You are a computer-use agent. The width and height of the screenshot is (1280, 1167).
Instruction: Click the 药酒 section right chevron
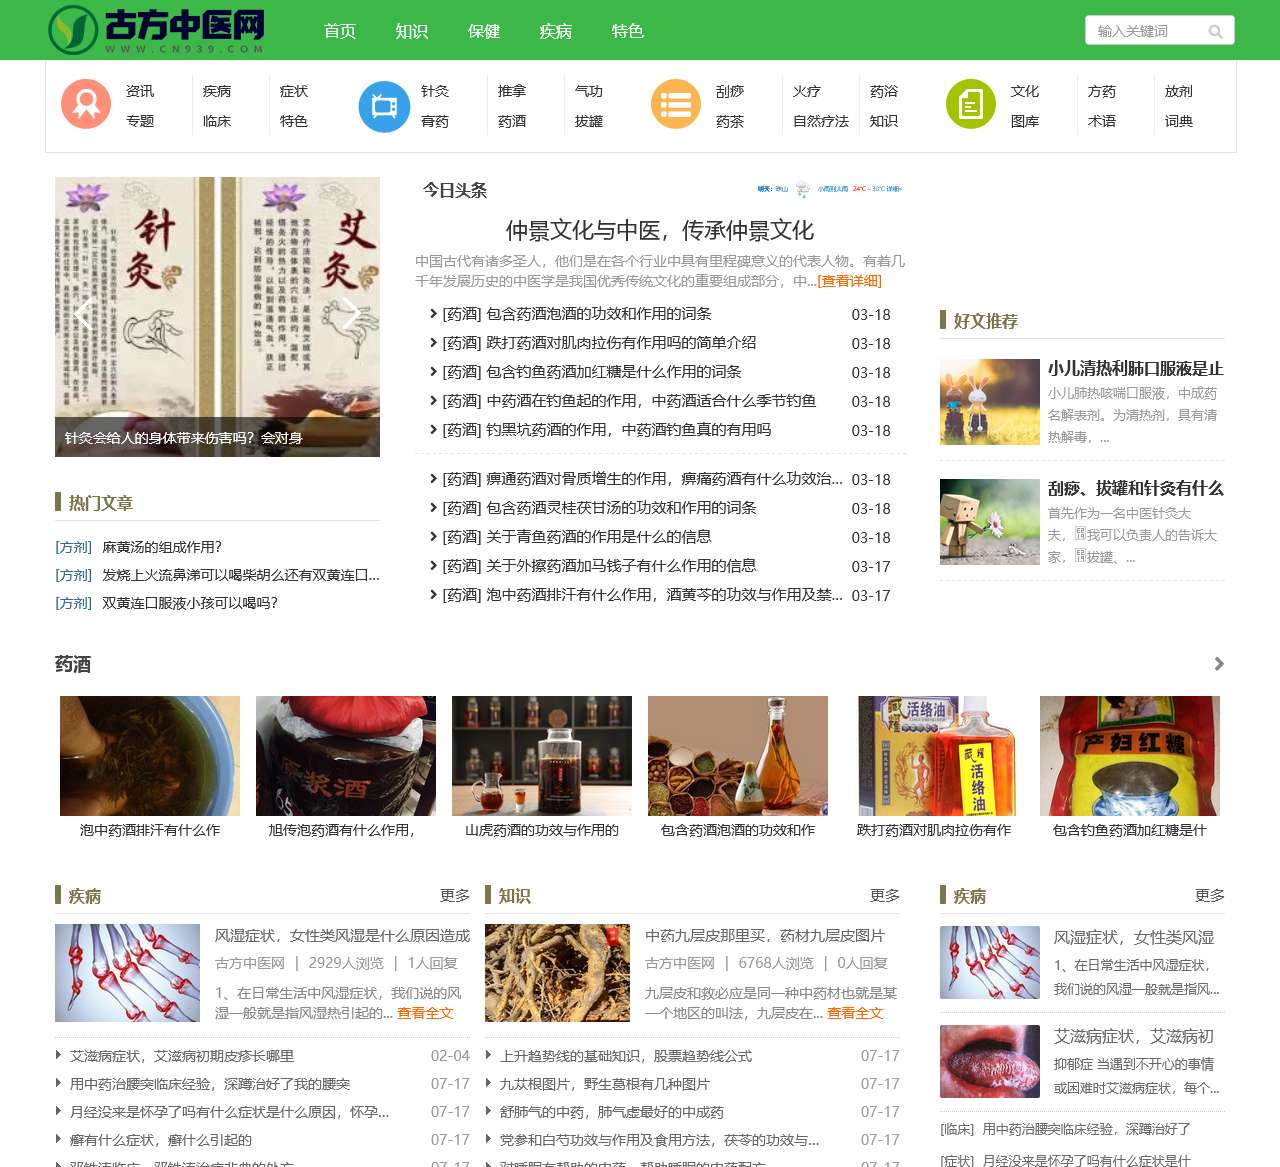pos(1218,664)
